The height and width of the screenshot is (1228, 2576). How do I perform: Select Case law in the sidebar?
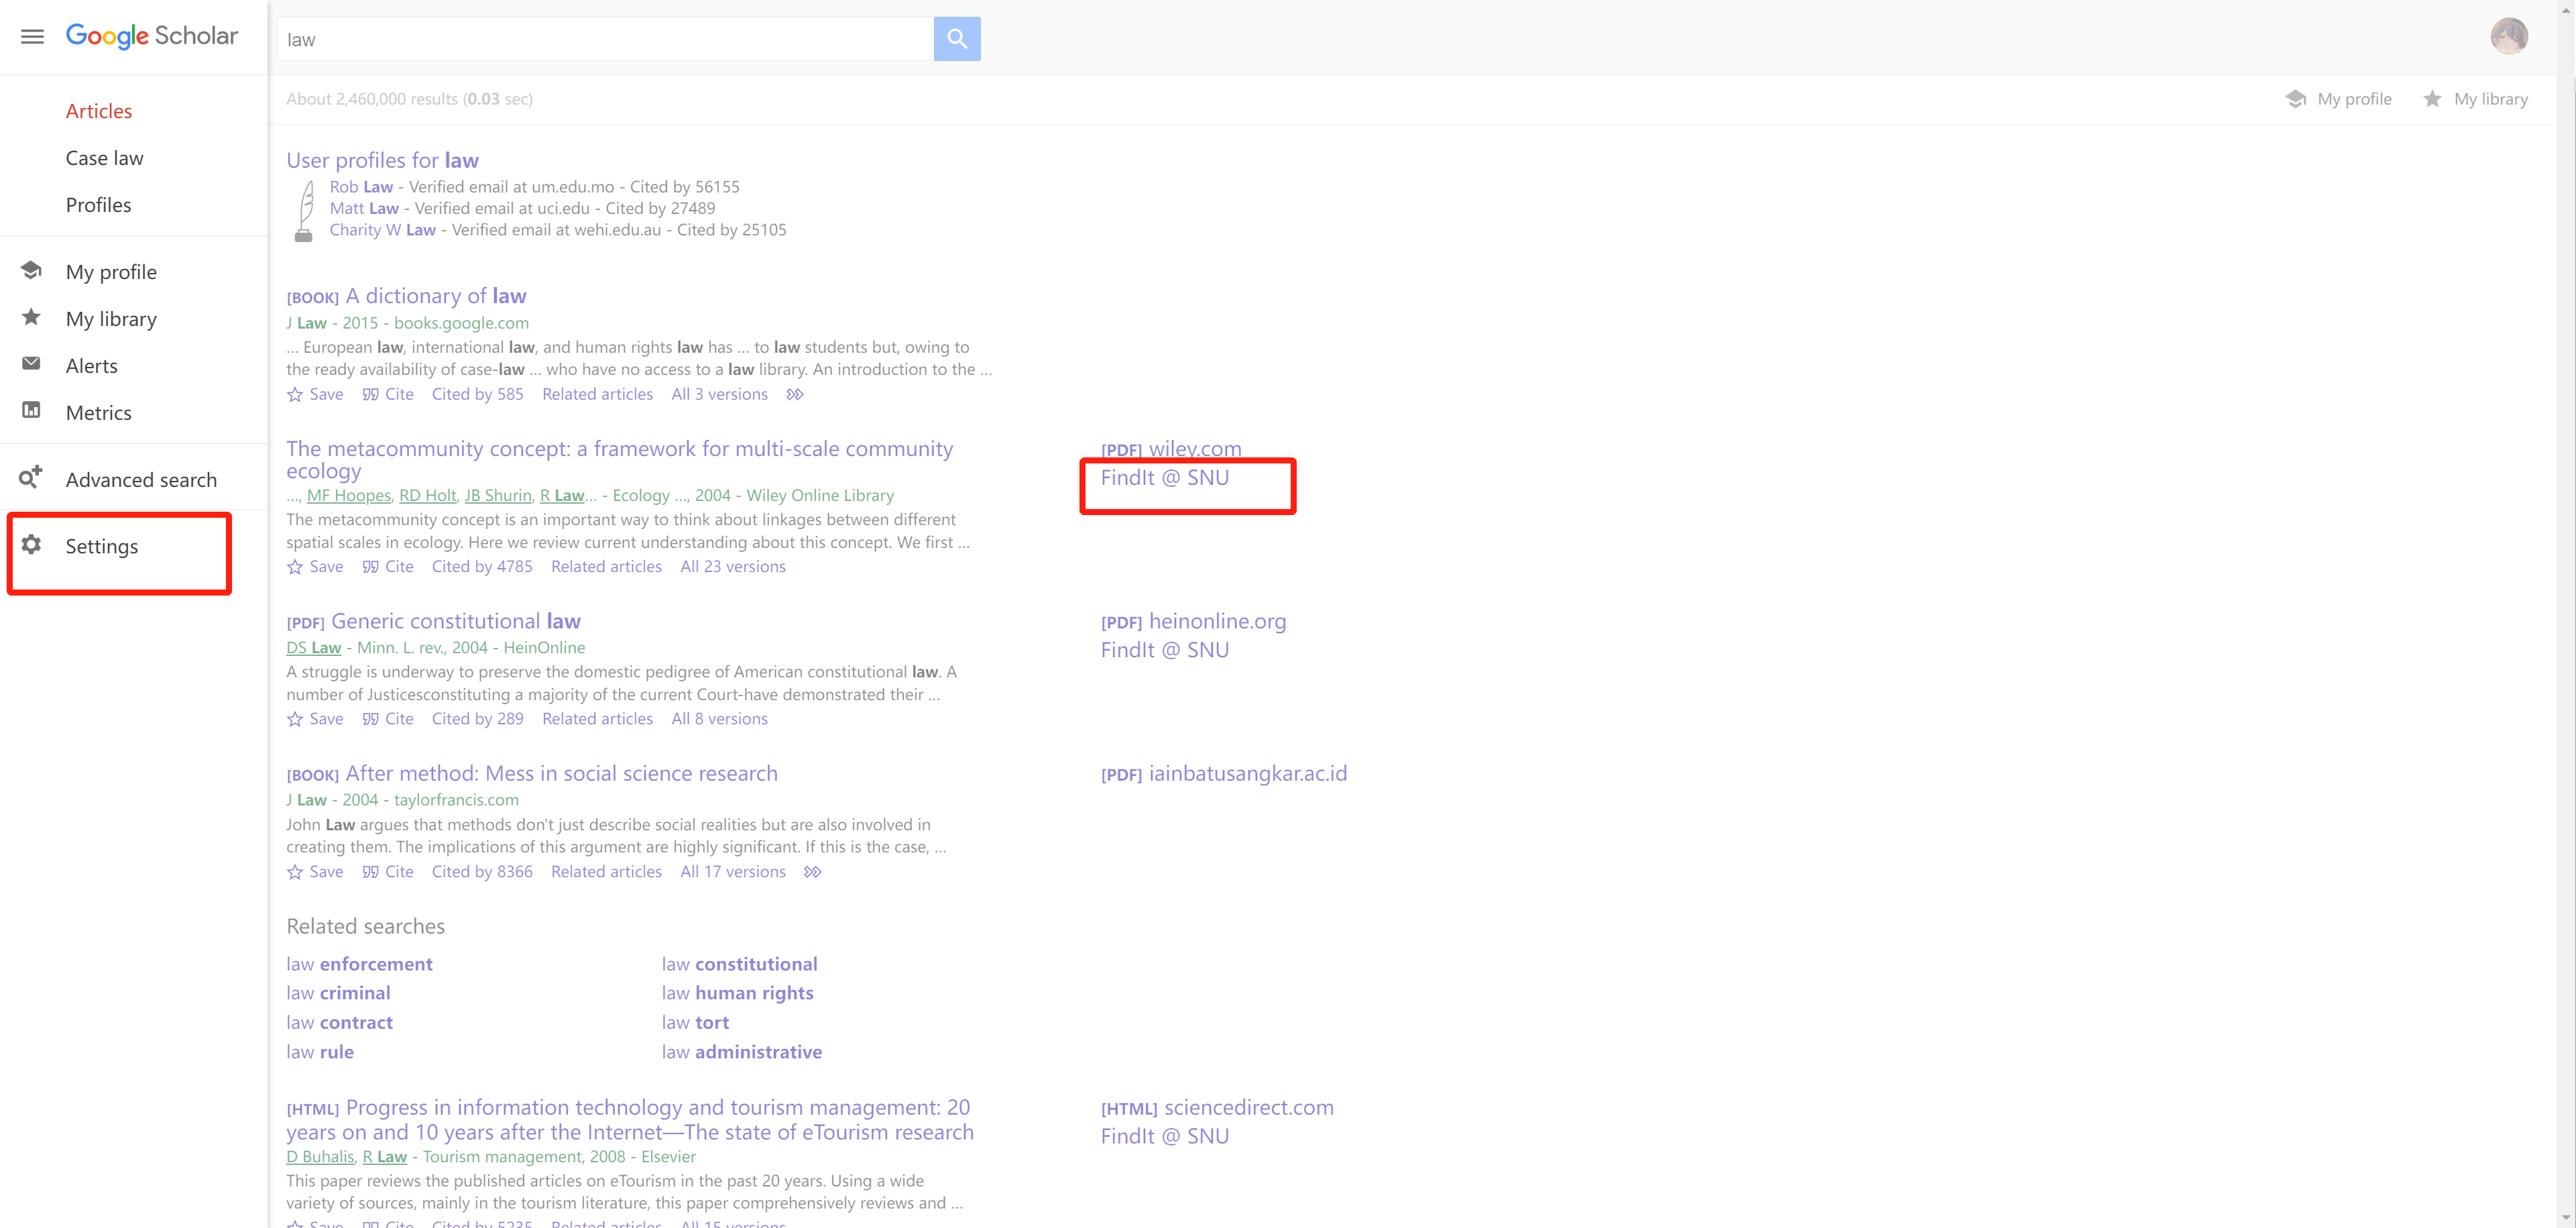point(105,158)
